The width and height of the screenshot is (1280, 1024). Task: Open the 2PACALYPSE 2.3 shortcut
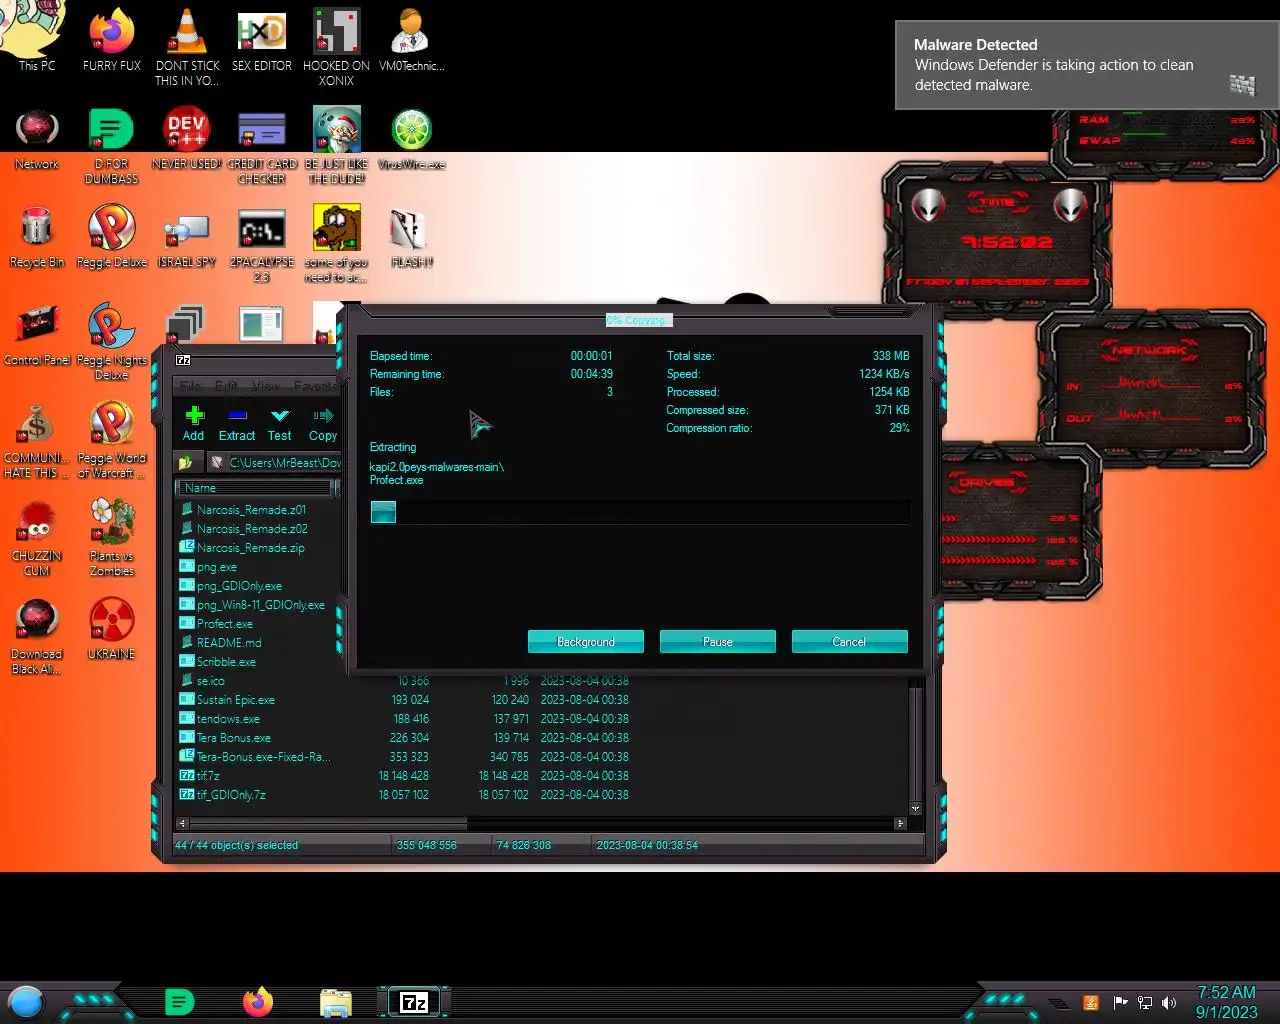coord(262,243)
